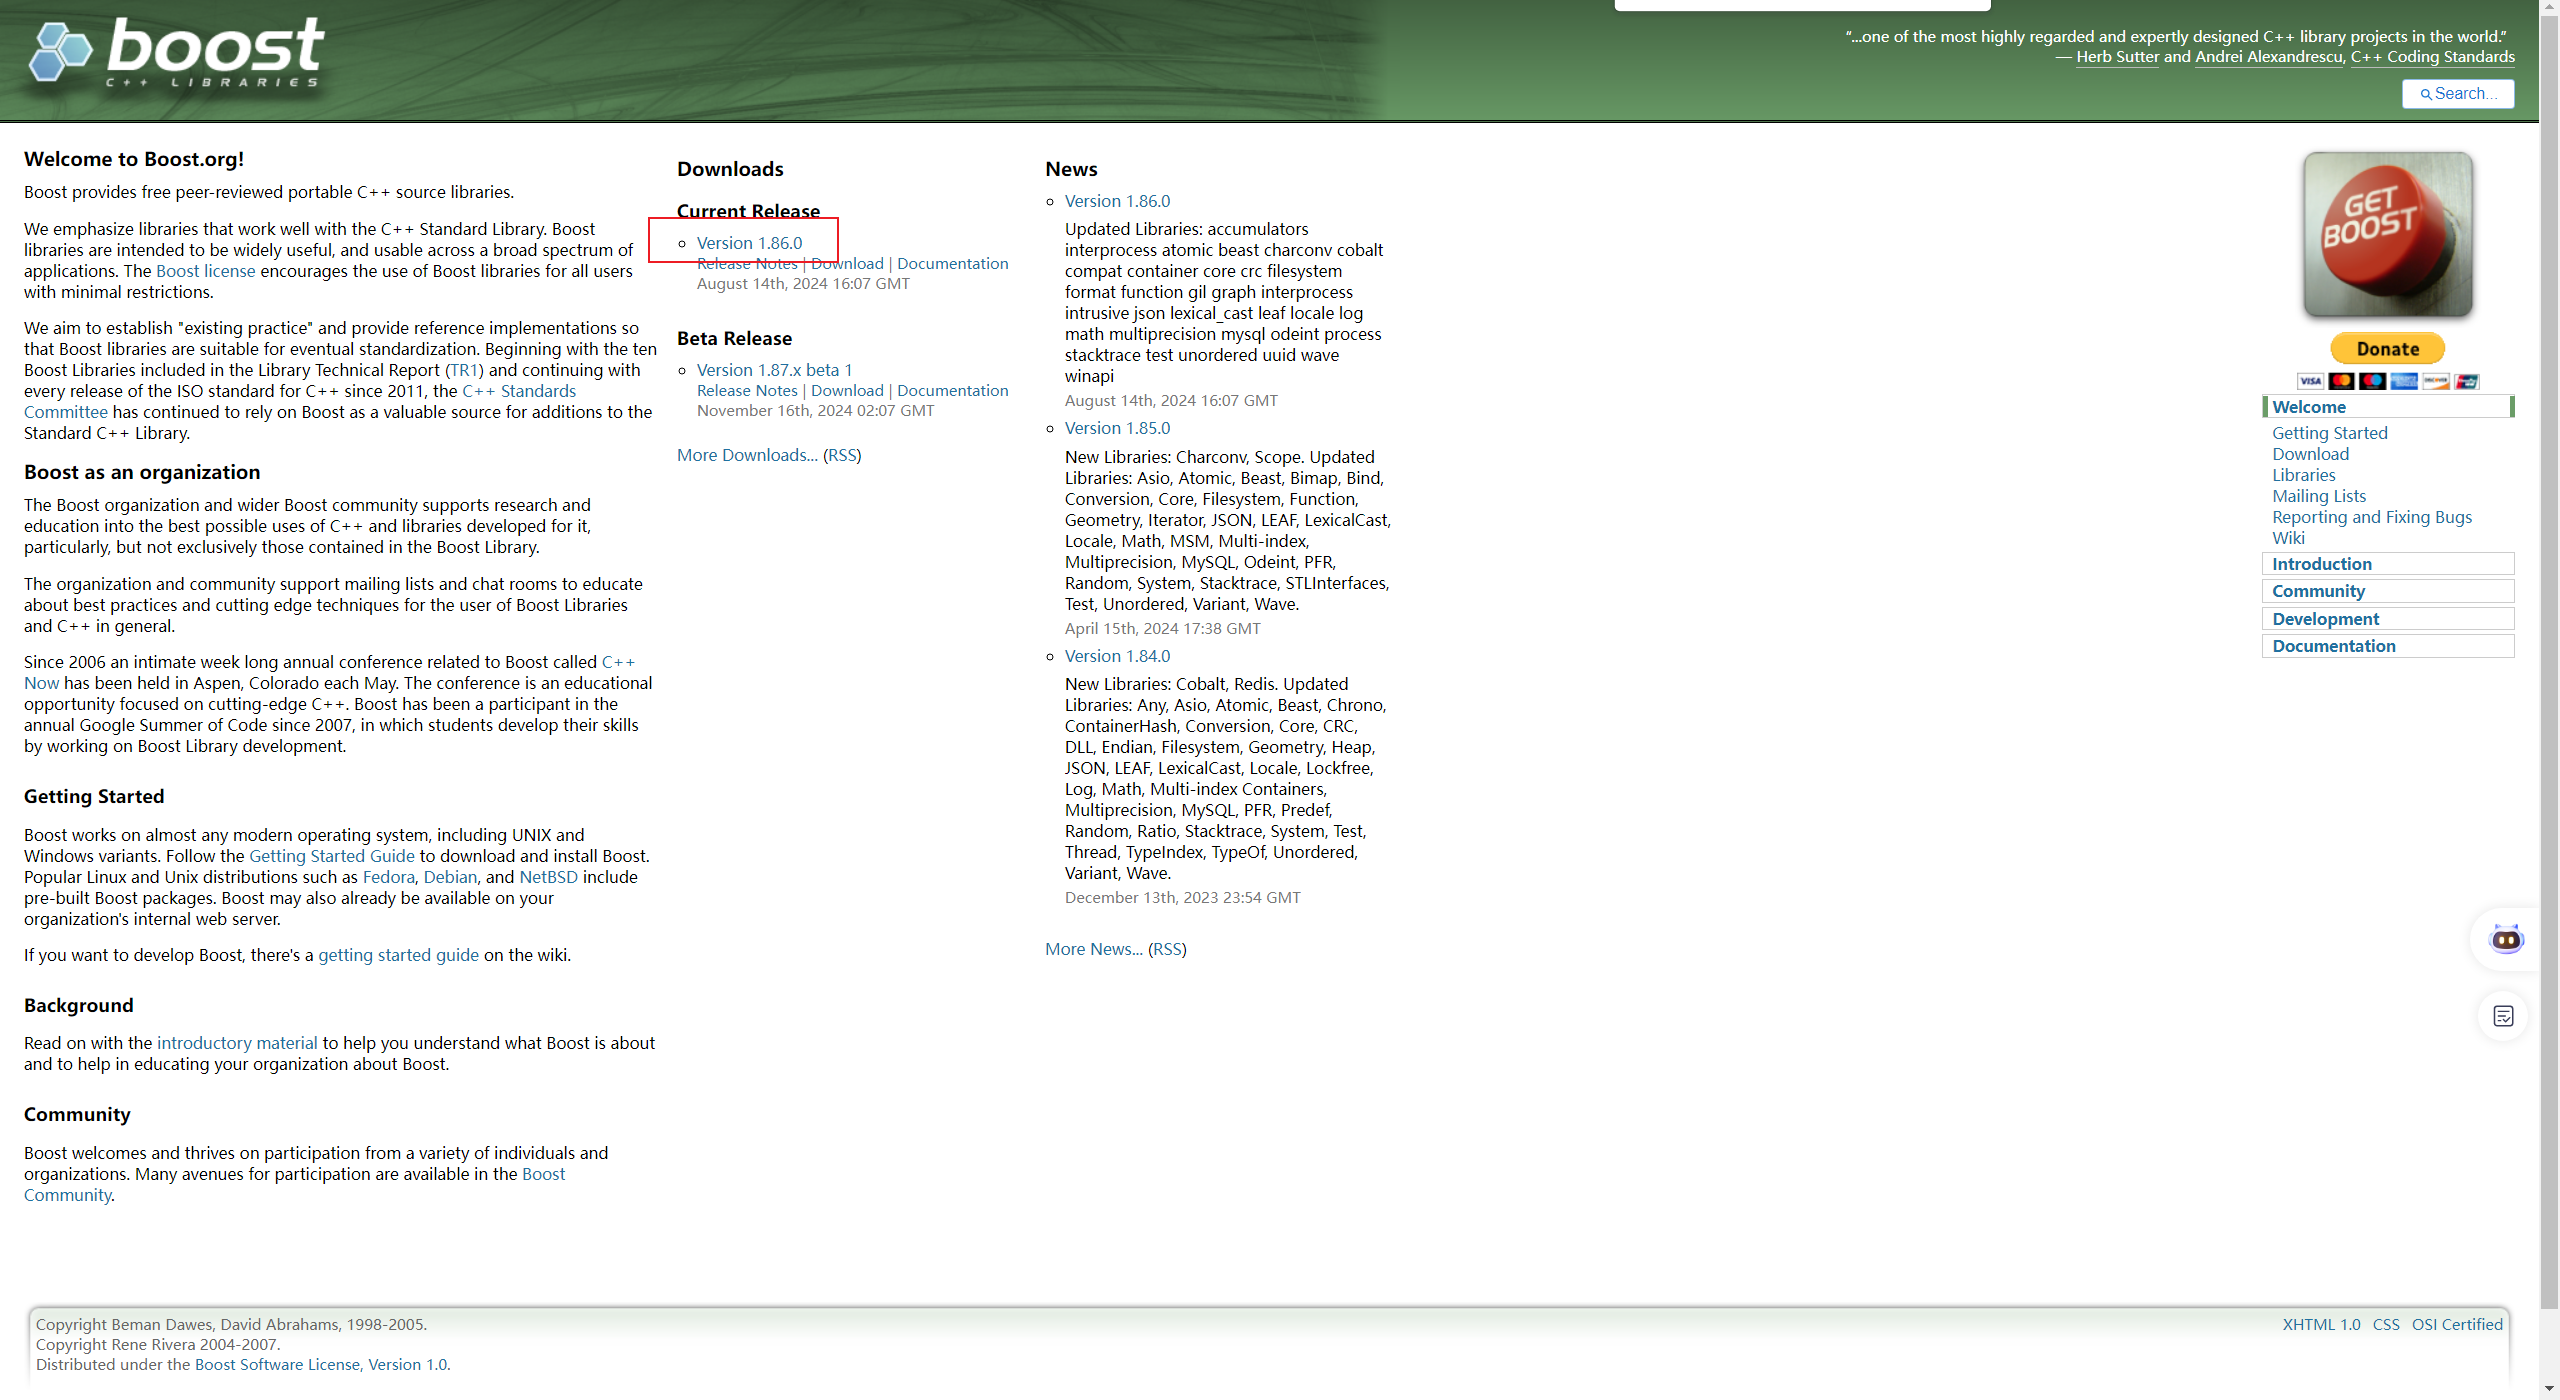Click the notes floating icon
Viewport: 2560px width, 1400px height.
point(2503,1016)
